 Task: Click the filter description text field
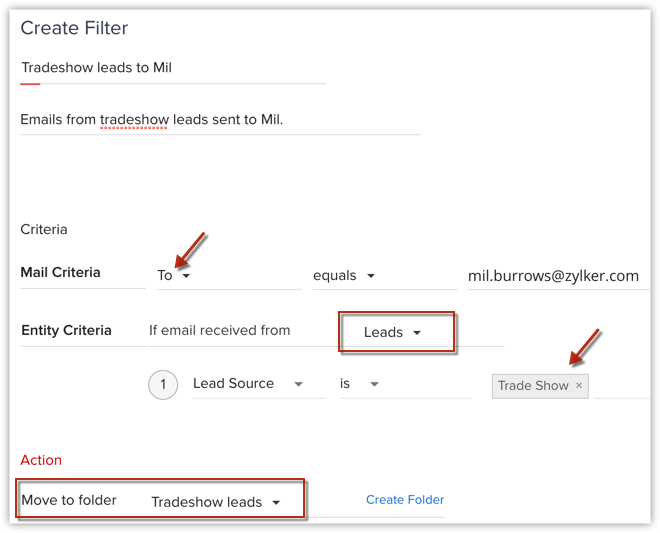tap(220, 120)
